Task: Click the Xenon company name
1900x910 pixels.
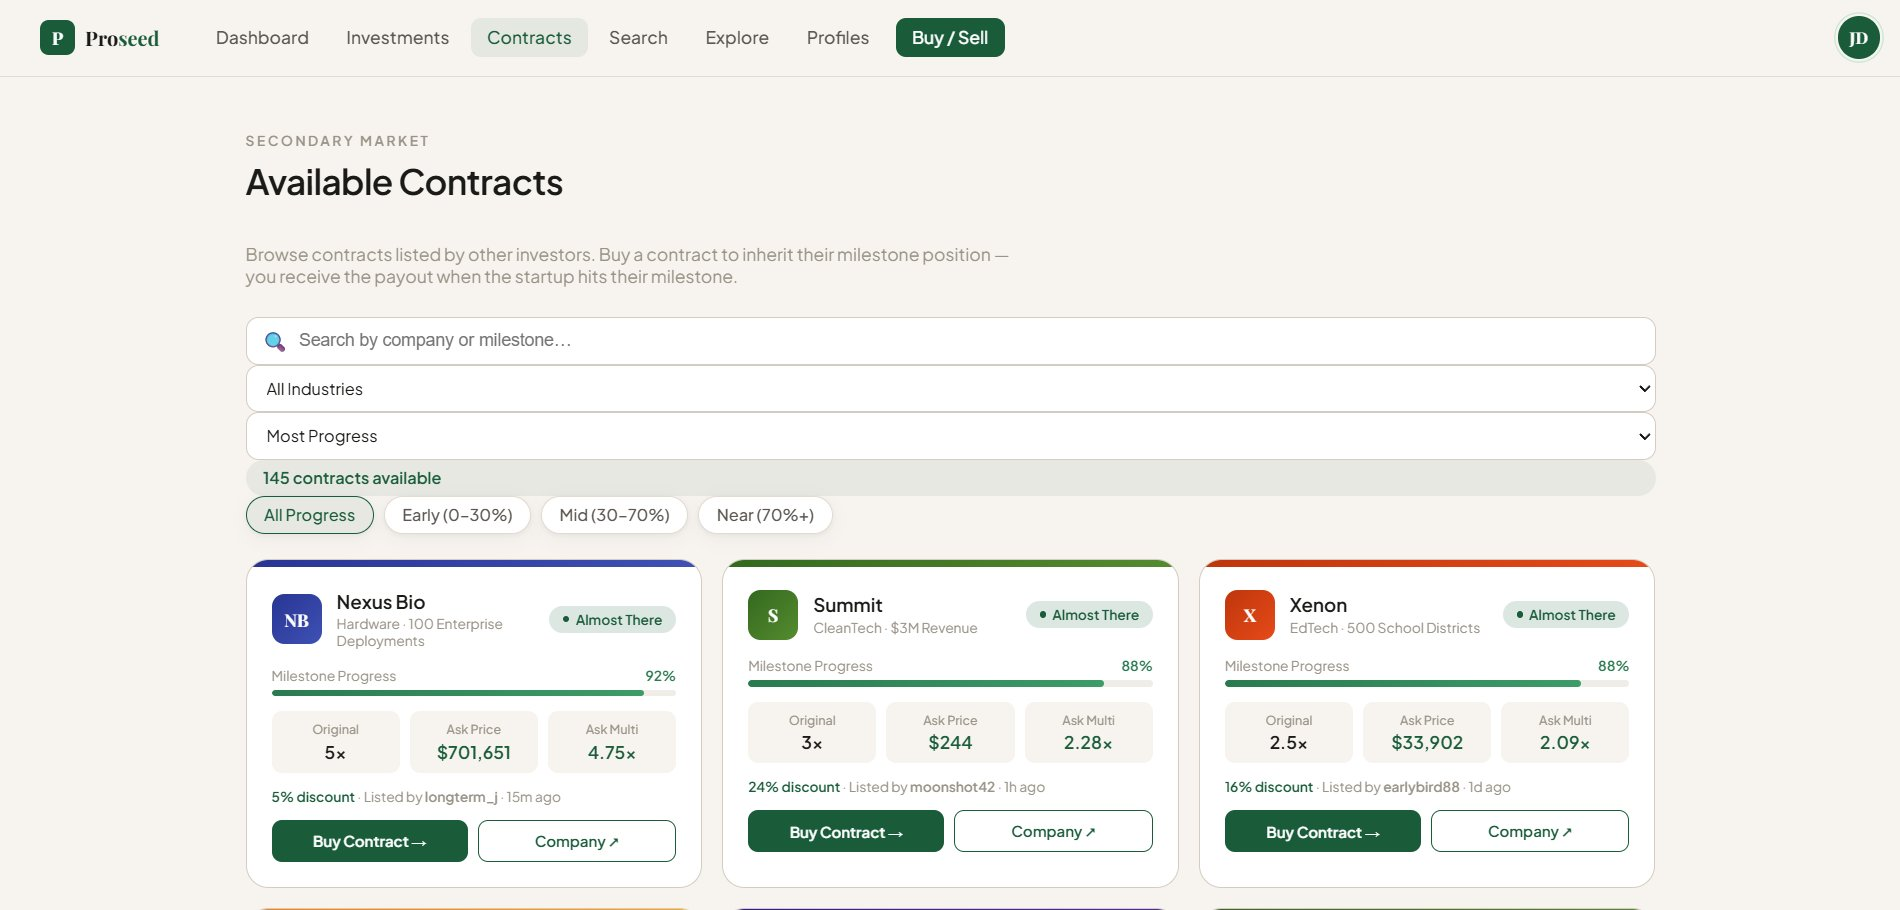Action: (1318, 605)
